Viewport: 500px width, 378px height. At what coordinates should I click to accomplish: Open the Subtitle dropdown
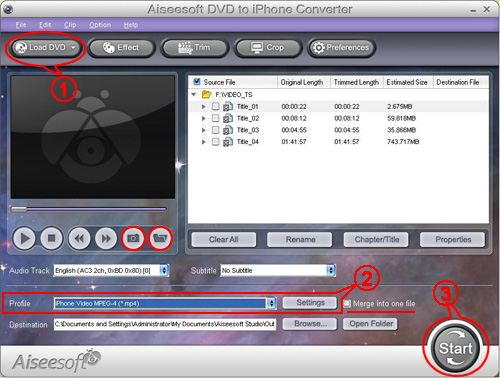click(x=331, y=270)
